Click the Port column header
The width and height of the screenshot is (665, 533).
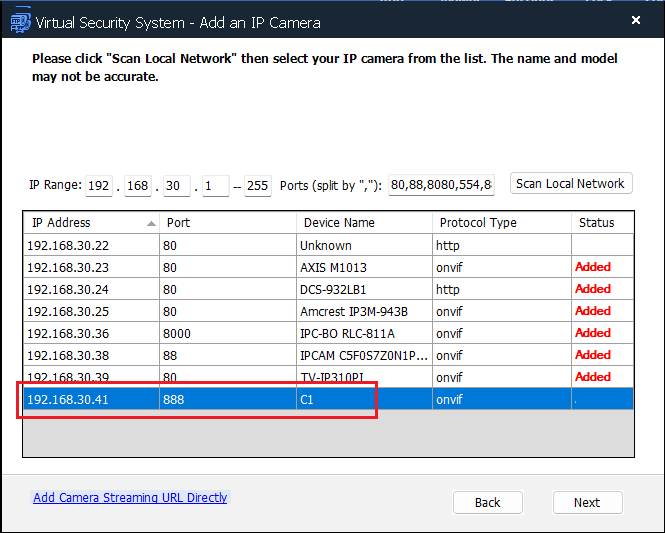coord(227,222)
